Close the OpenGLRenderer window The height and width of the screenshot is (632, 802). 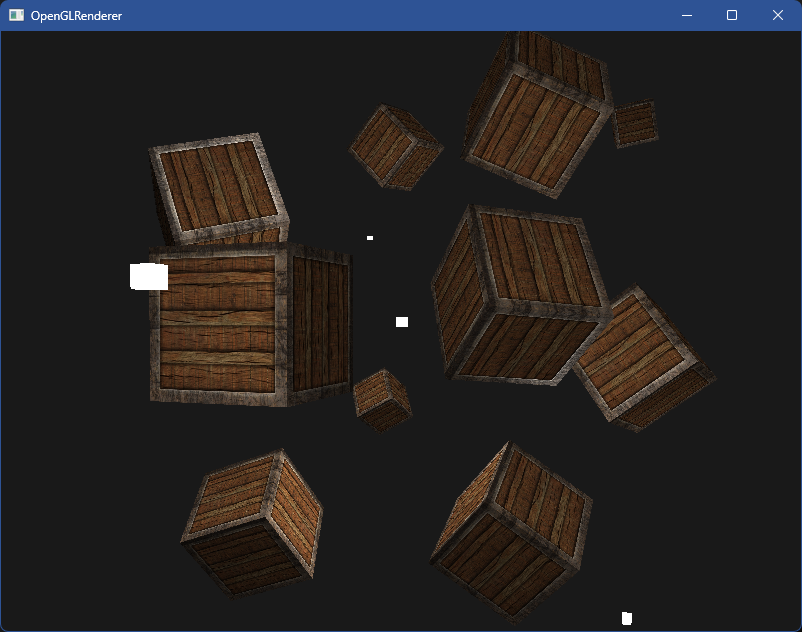point(777,15)
